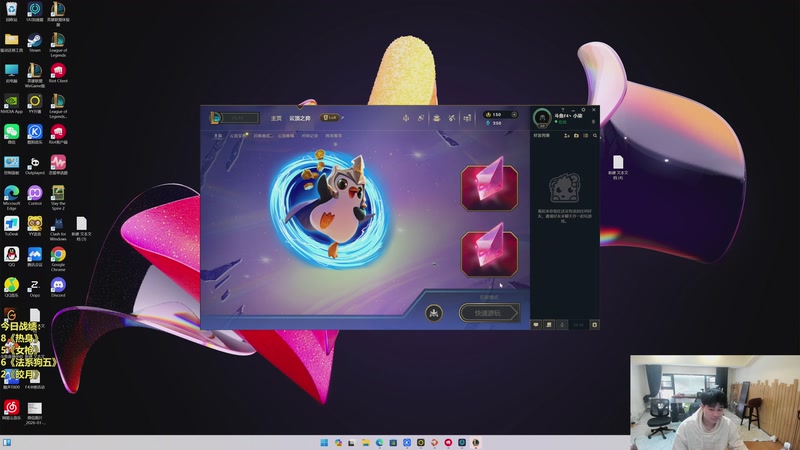Screen dimensions: 800x450
Task: Open the QQ penguin desktop icon
Action: tap(11, 257)
